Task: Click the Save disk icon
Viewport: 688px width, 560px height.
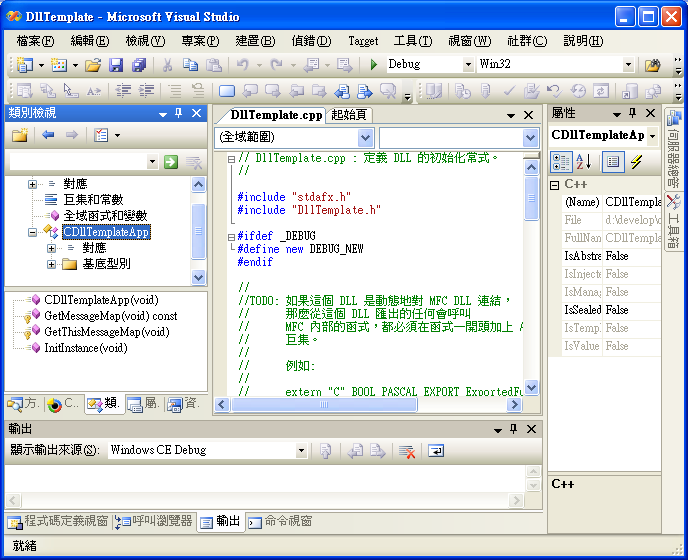Action: pyautogui.click(x=116, y=65)
